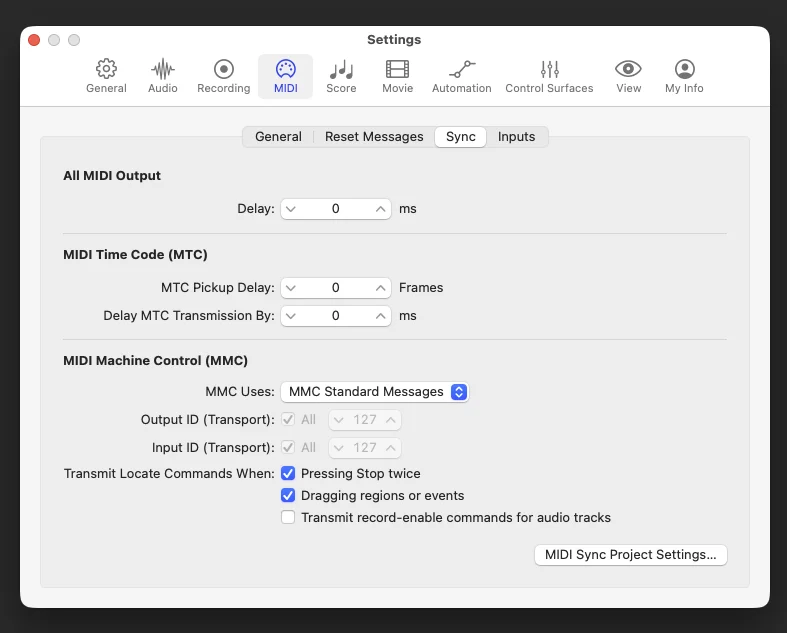Click the MTC Pickup Delay value field
Screen dimensions: 787x633
[335, 288]
